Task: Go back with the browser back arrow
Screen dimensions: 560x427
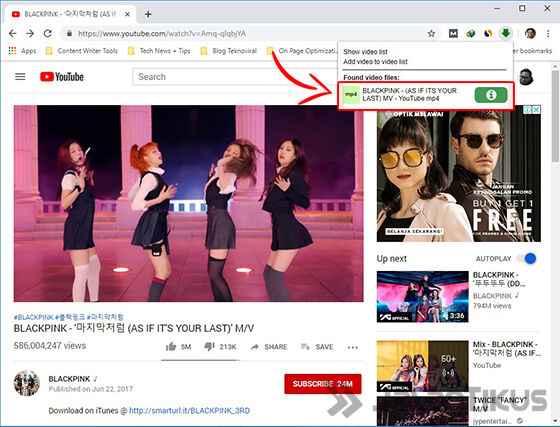Action: (x=12, y=34)
